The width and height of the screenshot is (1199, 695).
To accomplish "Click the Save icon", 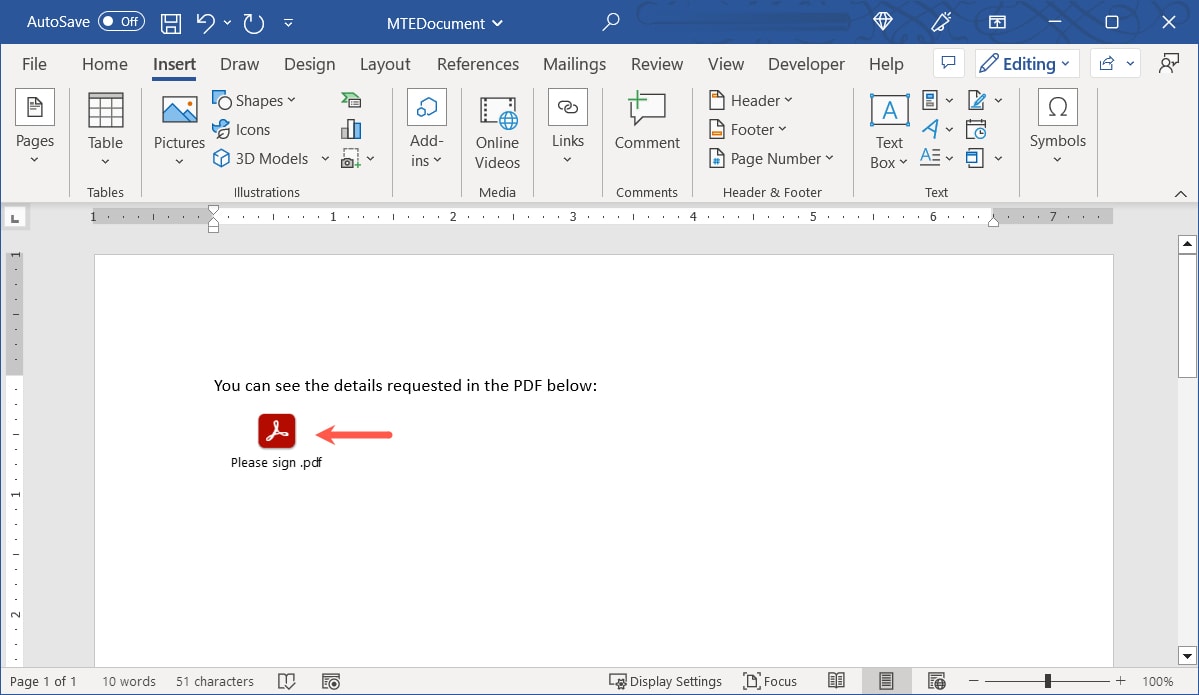I will pyautogui.click(x=170, y=22).
